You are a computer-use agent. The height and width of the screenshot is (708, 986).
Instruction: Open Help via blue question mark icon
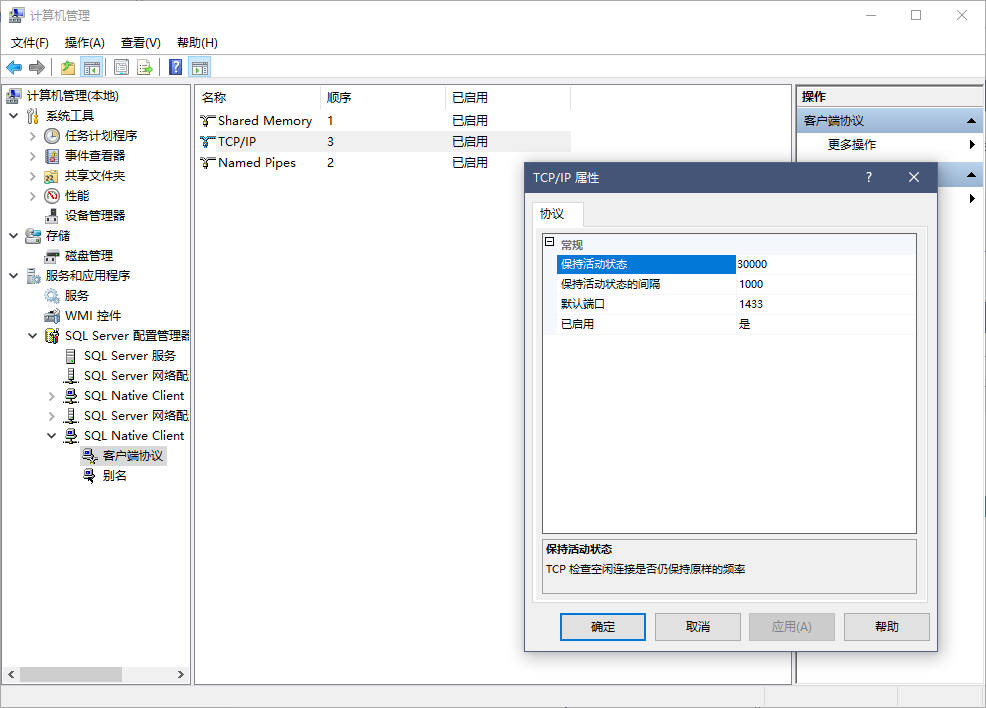tap(175, 67)
